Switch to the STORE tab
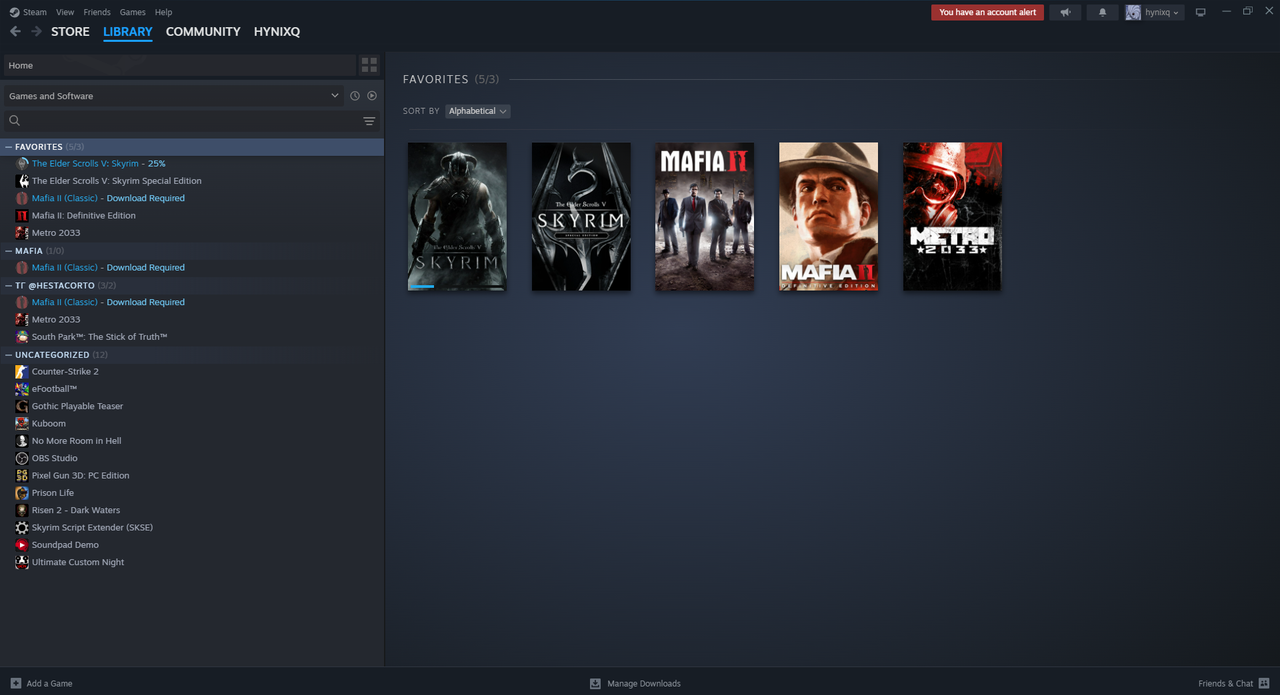The height and width of the screenshot is (695, 1280). pyautogui.click(x=70, y=32)
